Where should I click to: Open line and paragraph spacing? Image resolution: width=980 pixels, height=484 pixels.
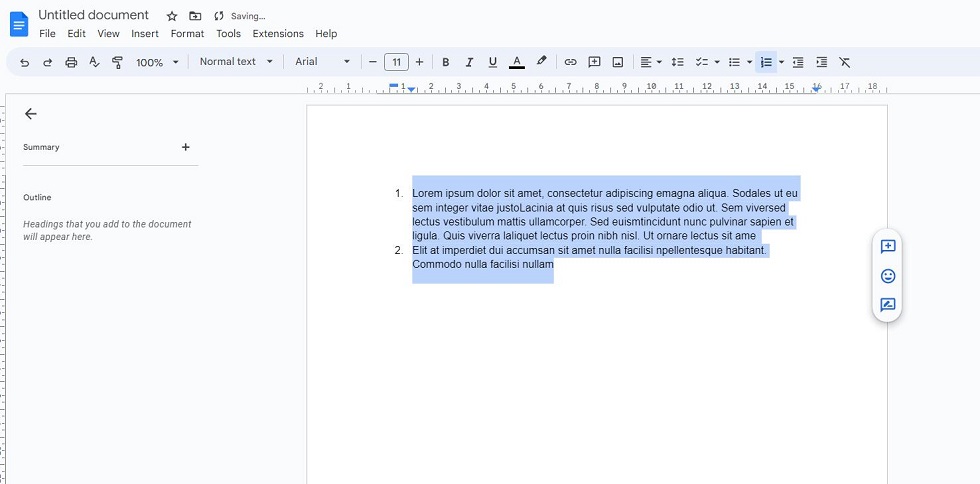[678, 62]
